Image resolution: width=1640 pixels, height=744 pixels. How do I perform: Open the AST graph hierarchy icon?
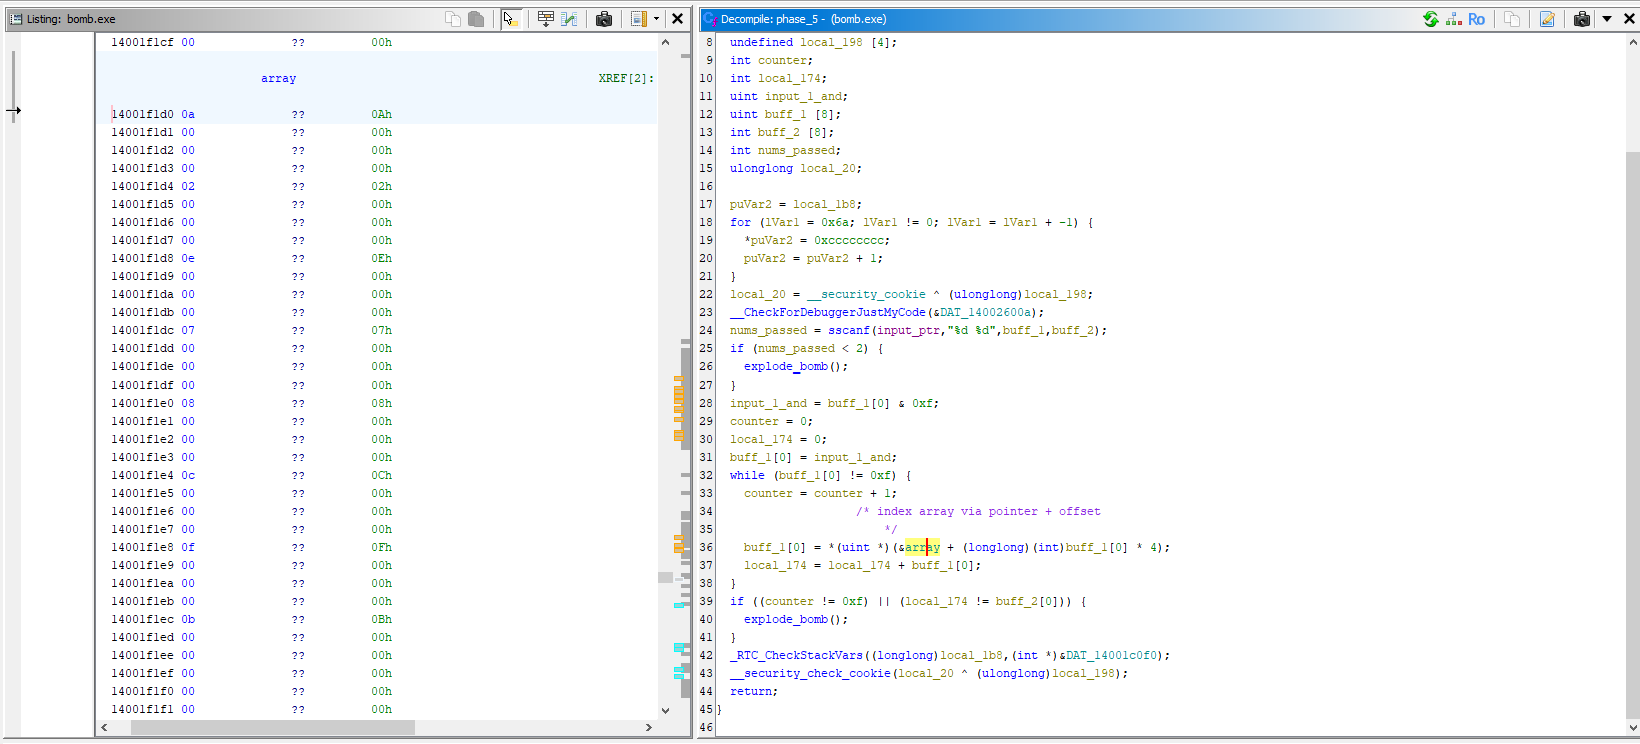(1453, 19)
